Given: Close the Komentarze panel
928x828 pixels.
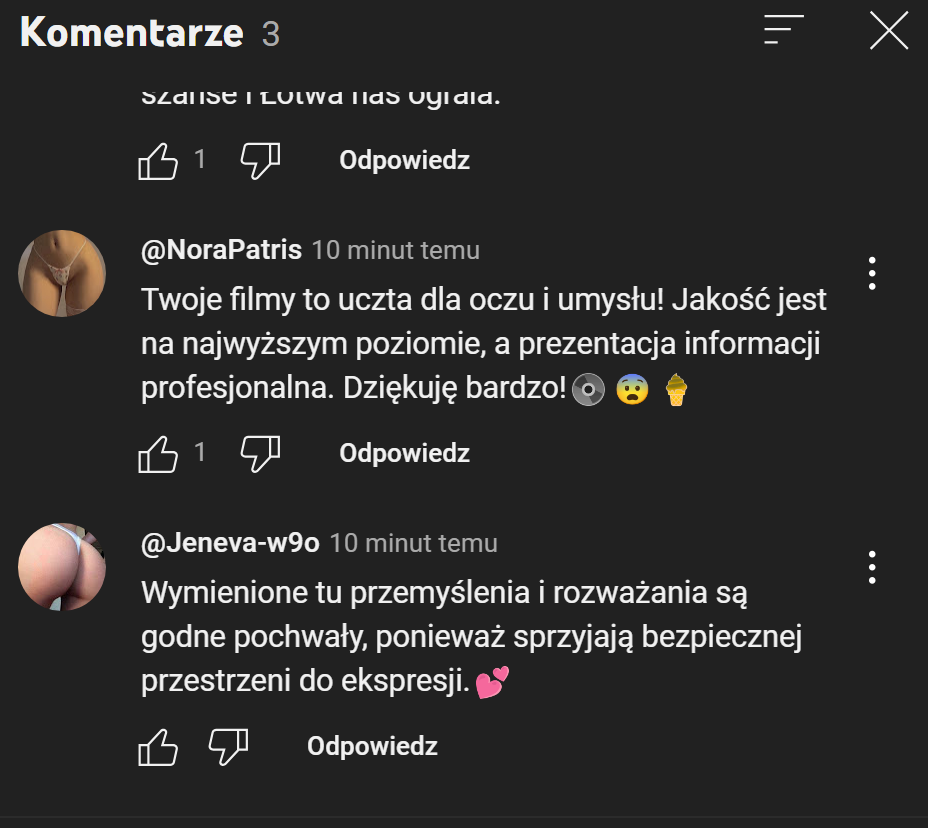Looking at the screenshot, I should point(888,30).
